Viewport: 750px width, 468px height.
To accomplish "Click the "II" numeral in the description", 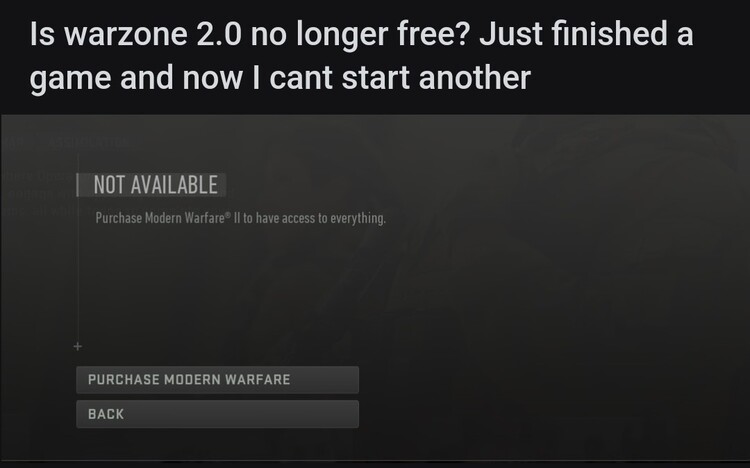I will tap(237, 218).
